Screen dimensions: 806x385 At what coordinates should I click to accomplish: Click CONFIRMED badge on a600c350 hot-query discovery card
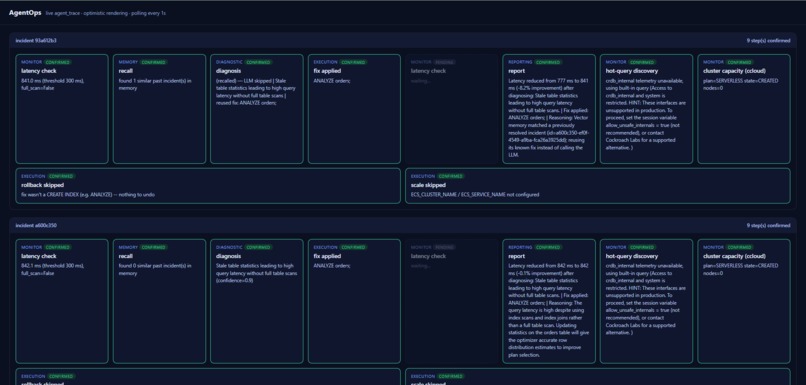tap(642, 247)
